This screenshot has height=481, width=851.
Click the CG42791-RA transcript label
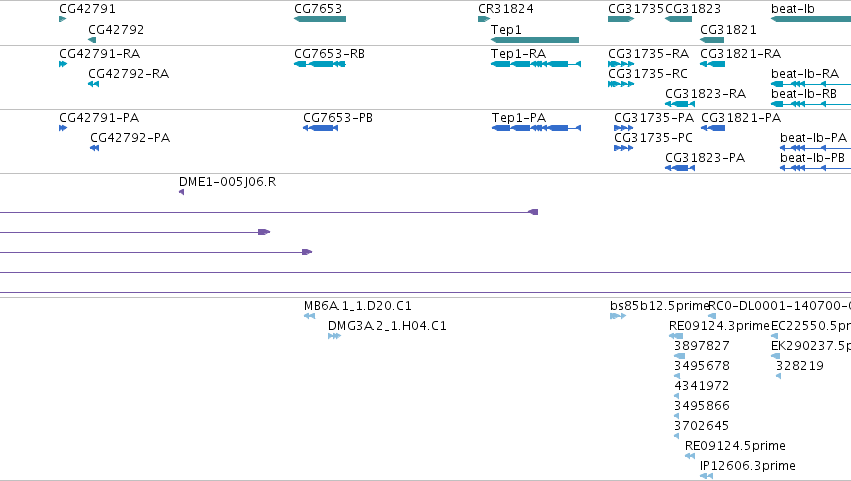100,53
